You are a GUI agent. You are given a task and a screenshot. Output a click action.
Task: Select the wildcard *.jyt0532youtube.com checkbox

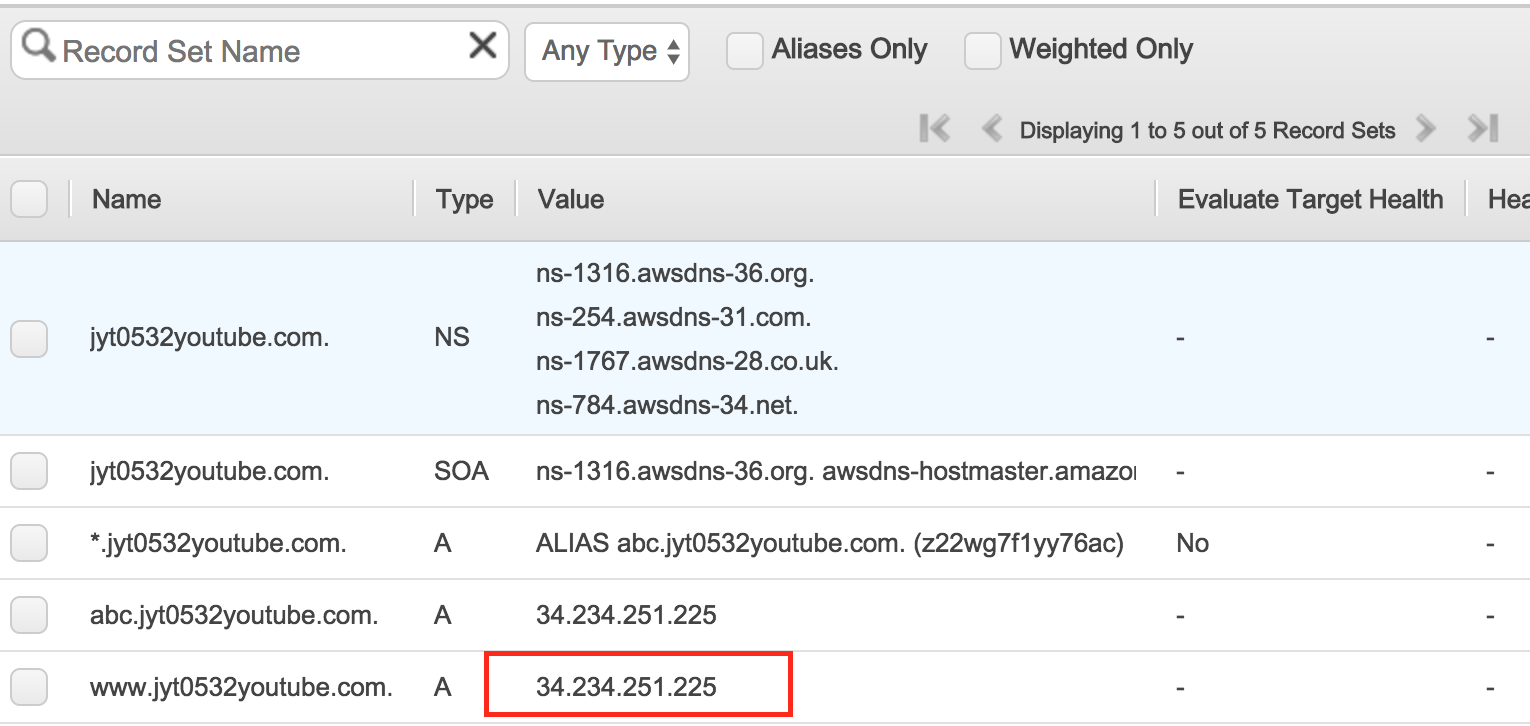coord(29,543)
